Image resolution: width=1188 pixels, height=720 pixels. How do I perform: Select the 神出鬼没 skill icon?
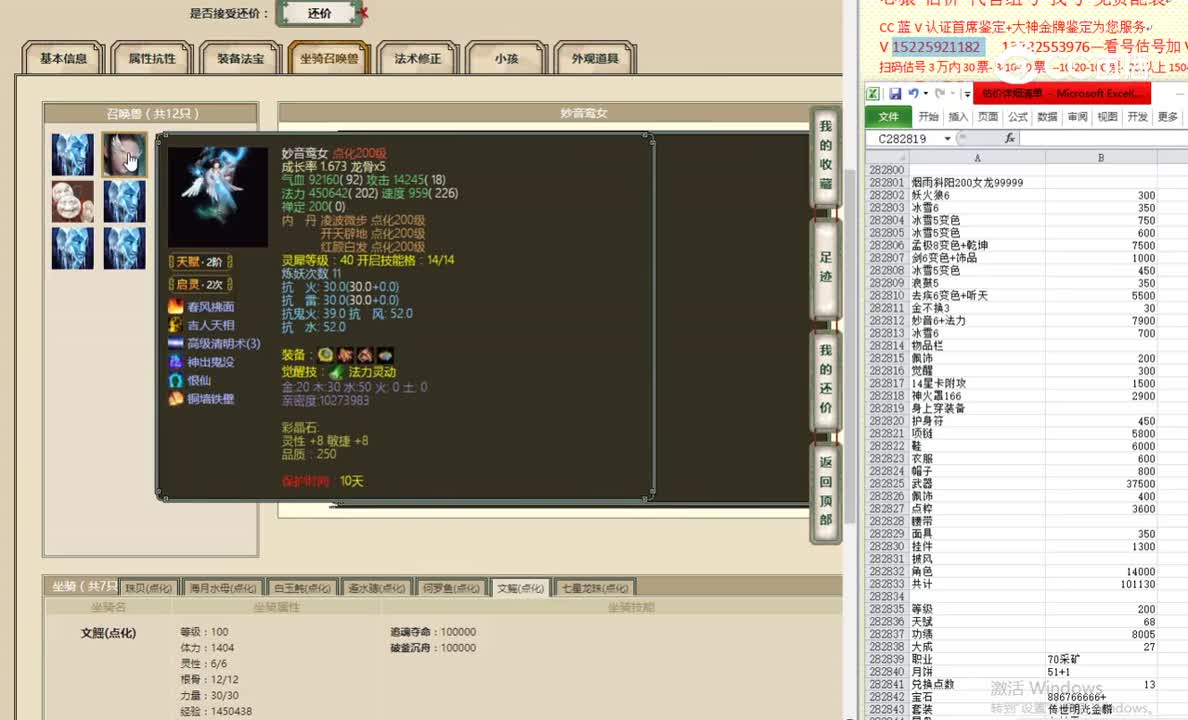point(176,362)
